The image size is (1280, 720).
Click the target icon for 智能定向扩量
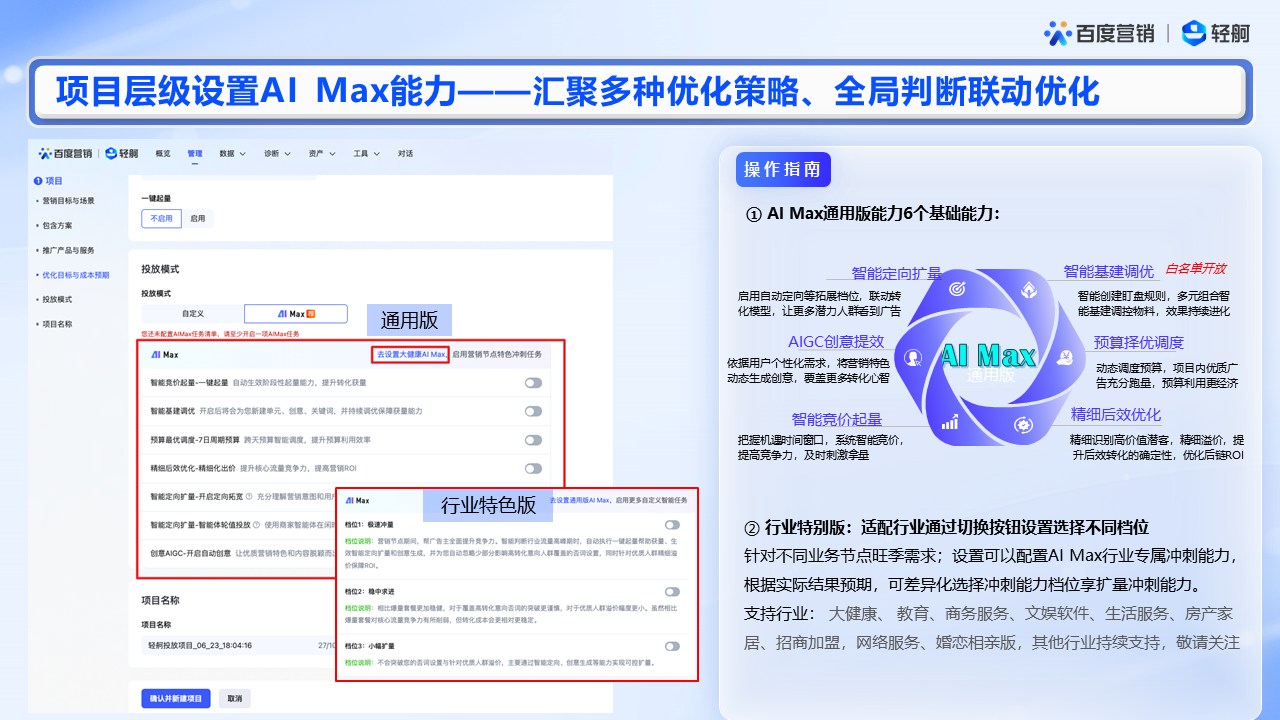click(956, 288)
